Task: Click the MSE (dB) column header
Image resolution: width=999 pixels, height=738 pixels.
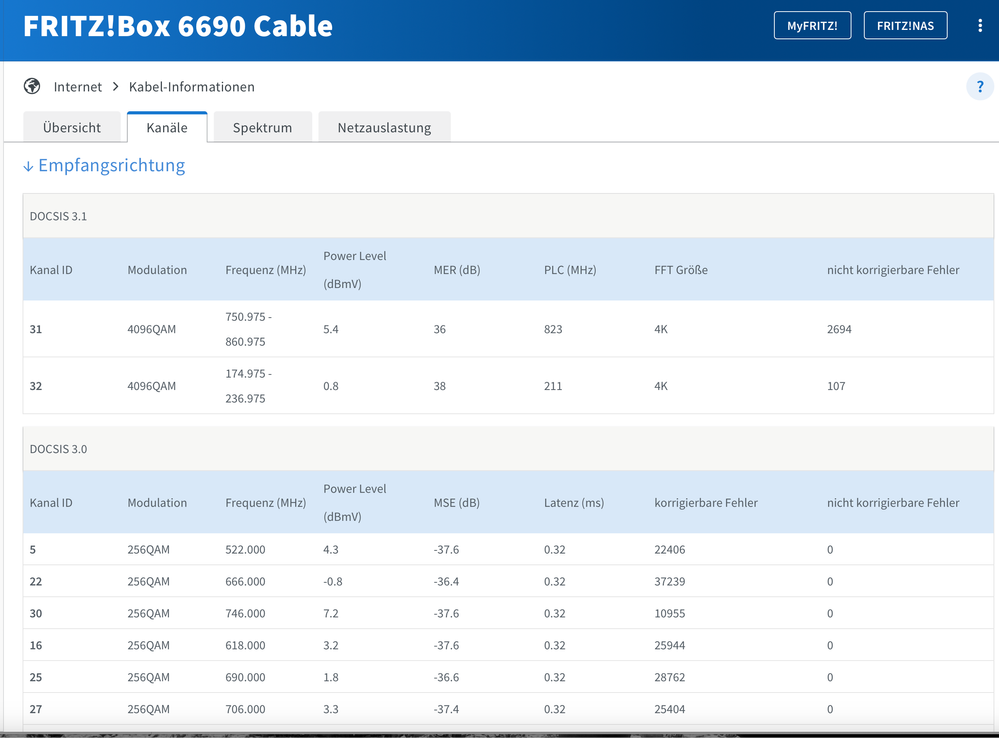Action: click(457, 502)
